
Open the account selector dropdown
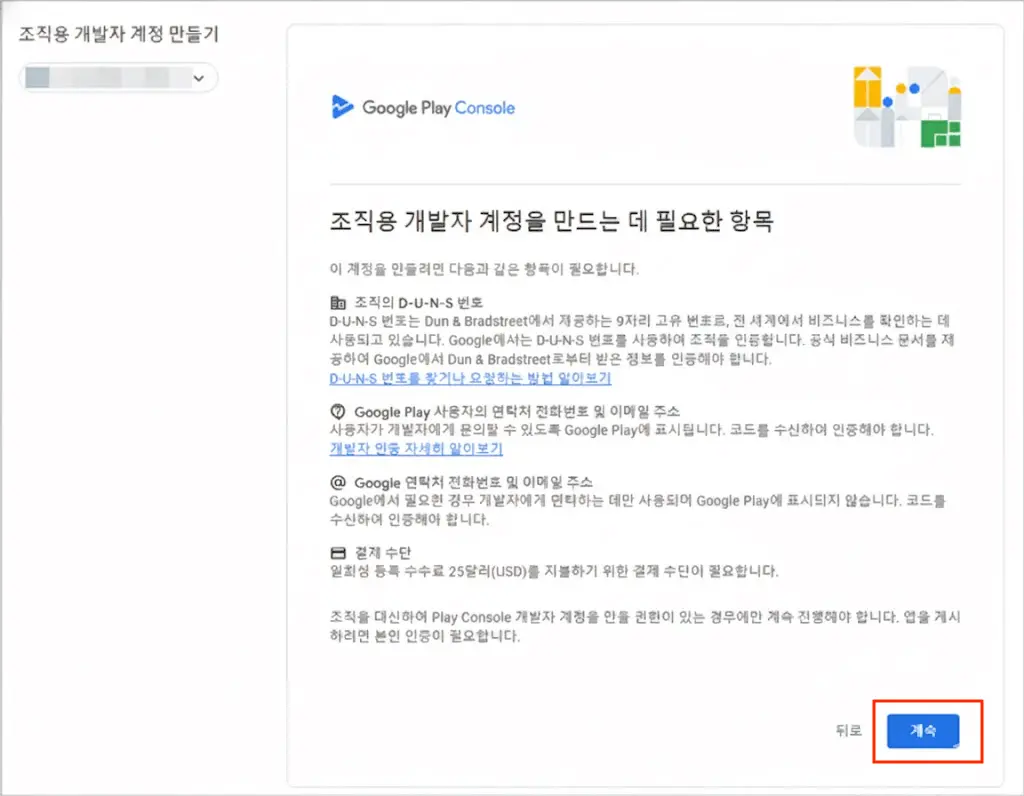coord(119,78)
